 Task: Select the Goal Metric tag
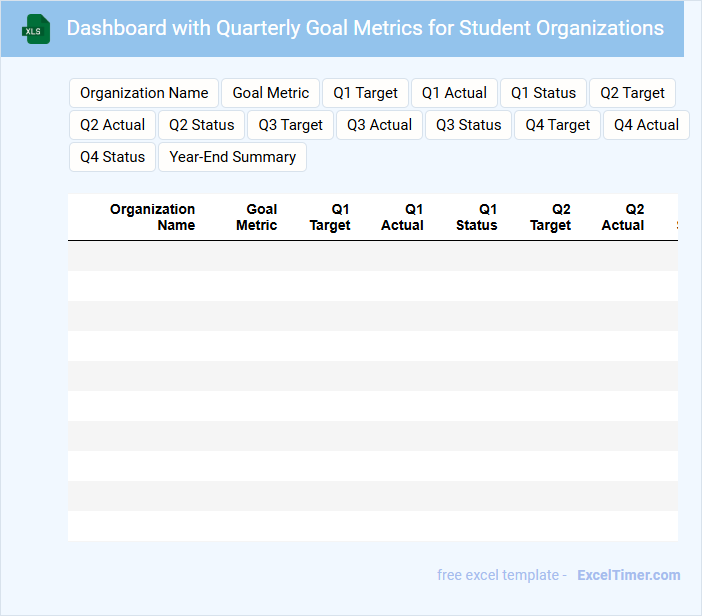(x=270, y=93)
